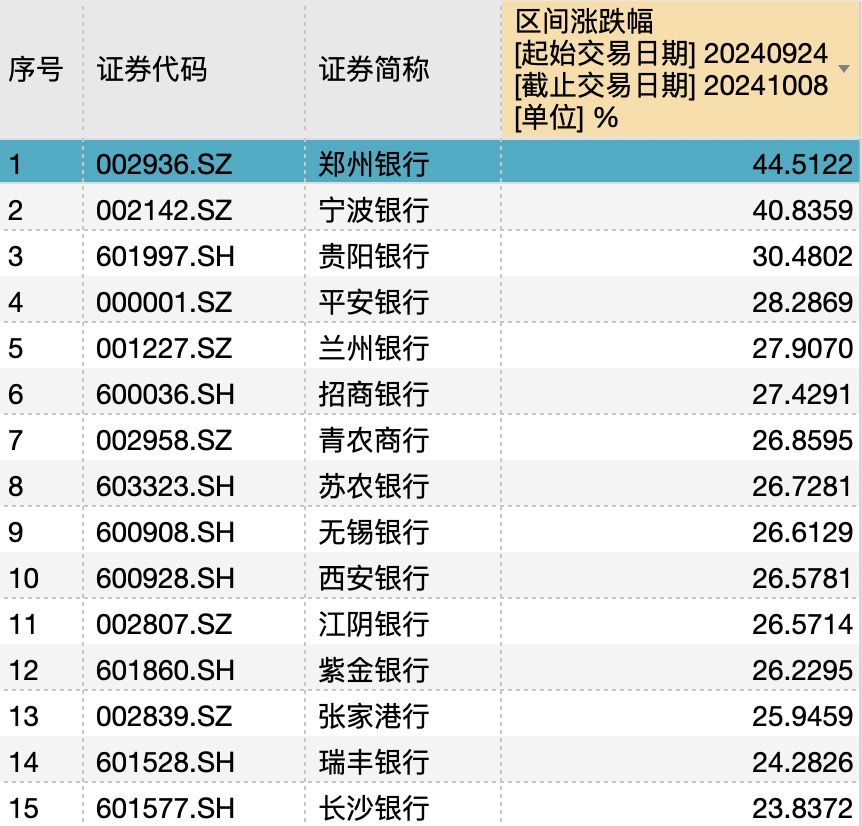Click the value 23.8372

click(x=802, y=808)
